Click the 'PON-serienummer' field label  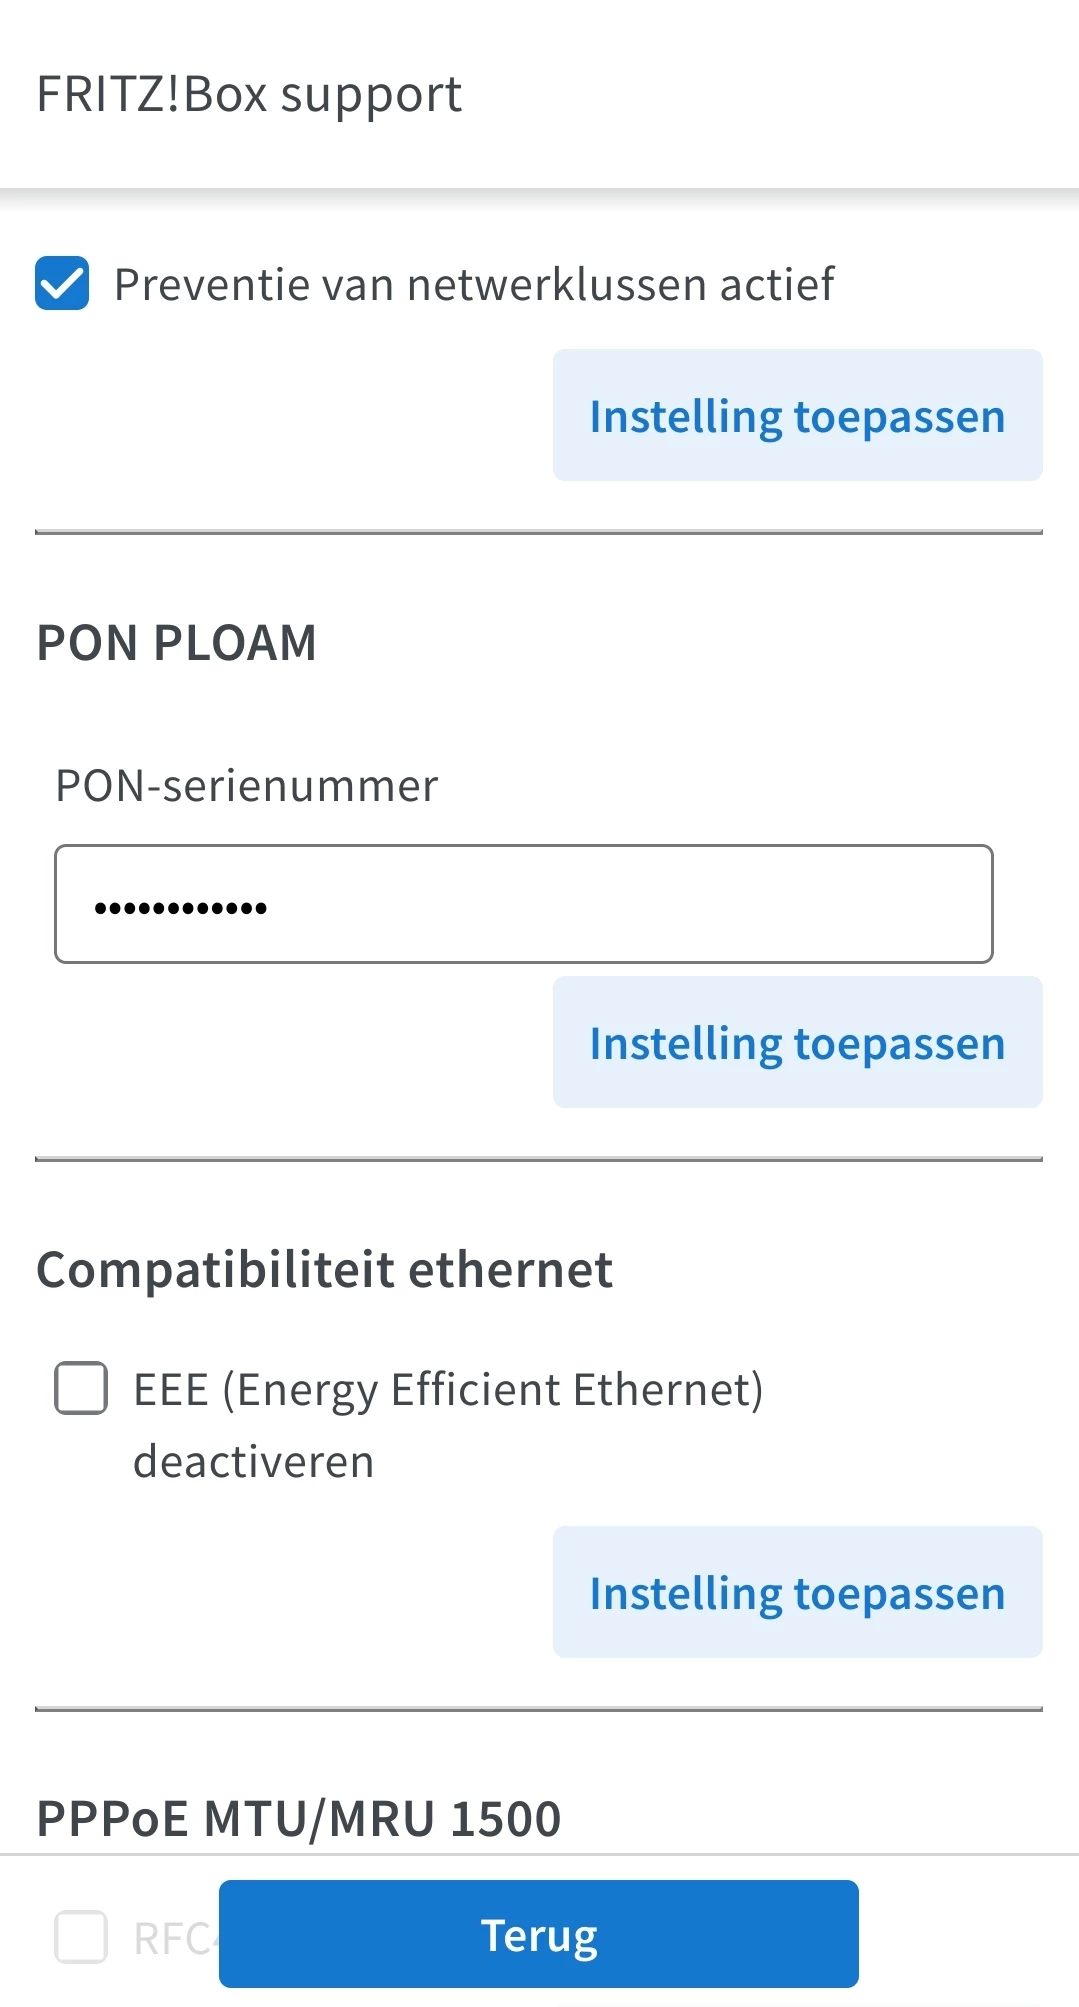[x=246, y=786]
